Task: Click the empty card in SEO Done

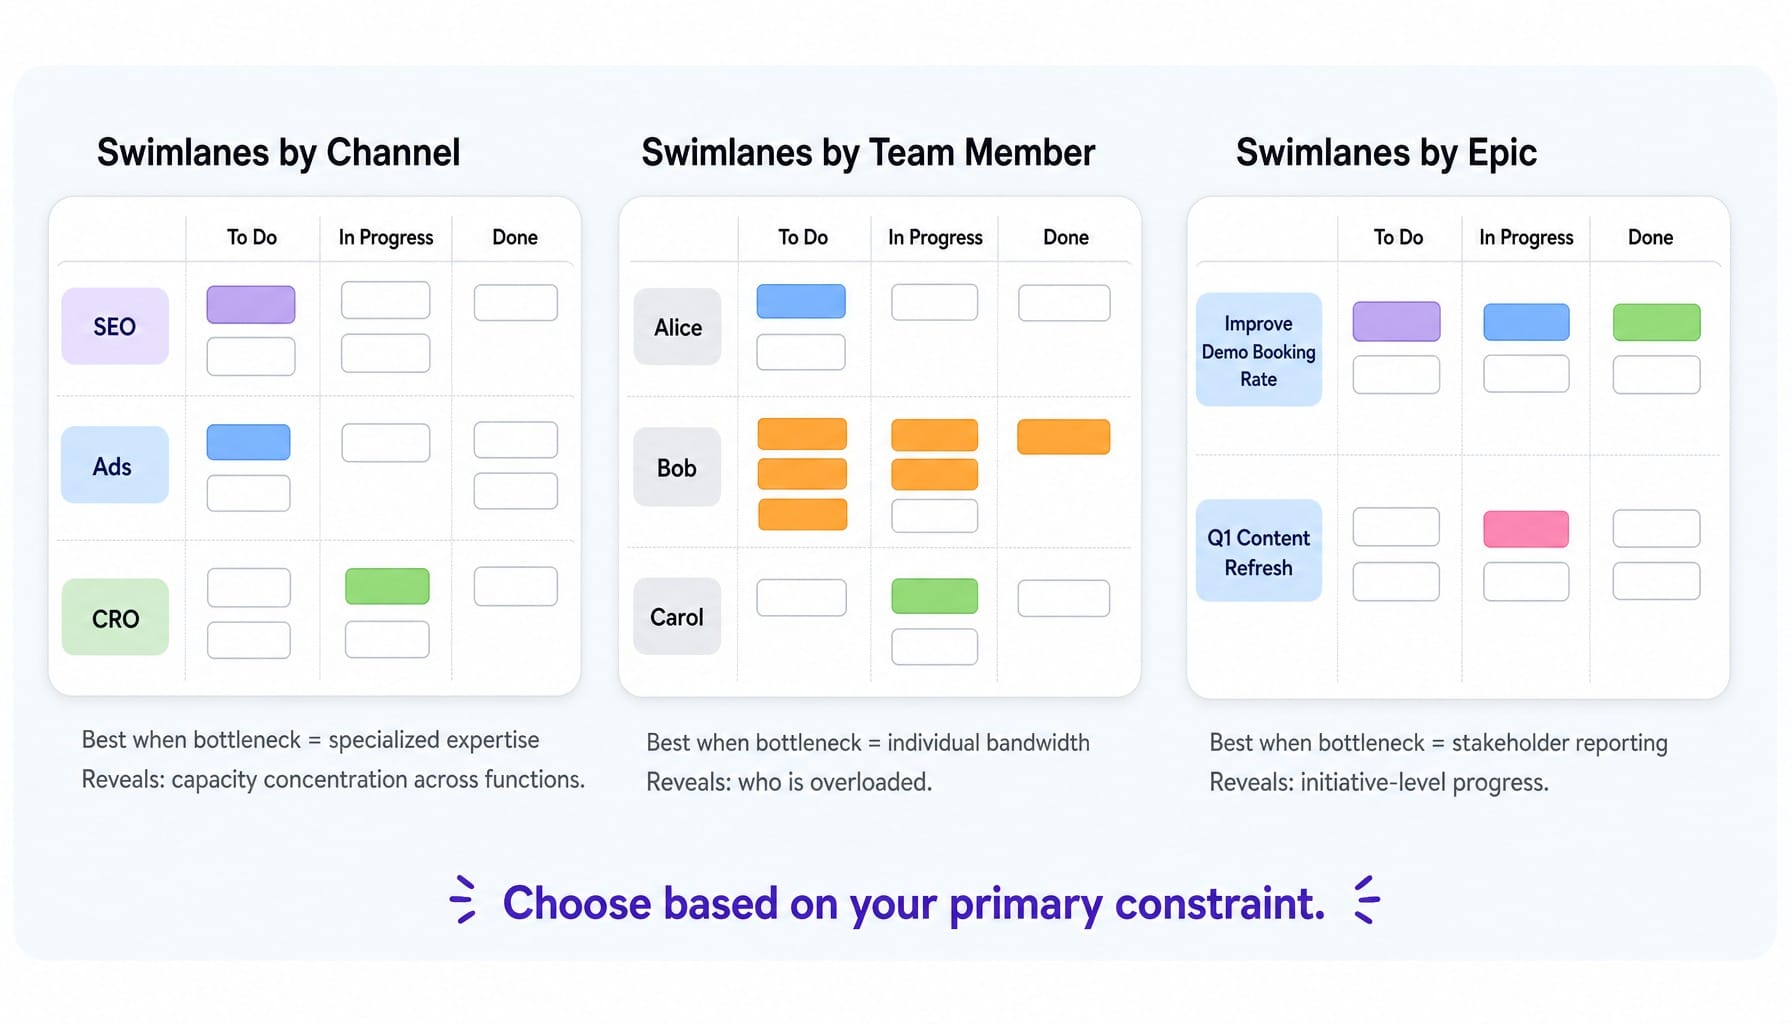Action: (x=516, y=303)
